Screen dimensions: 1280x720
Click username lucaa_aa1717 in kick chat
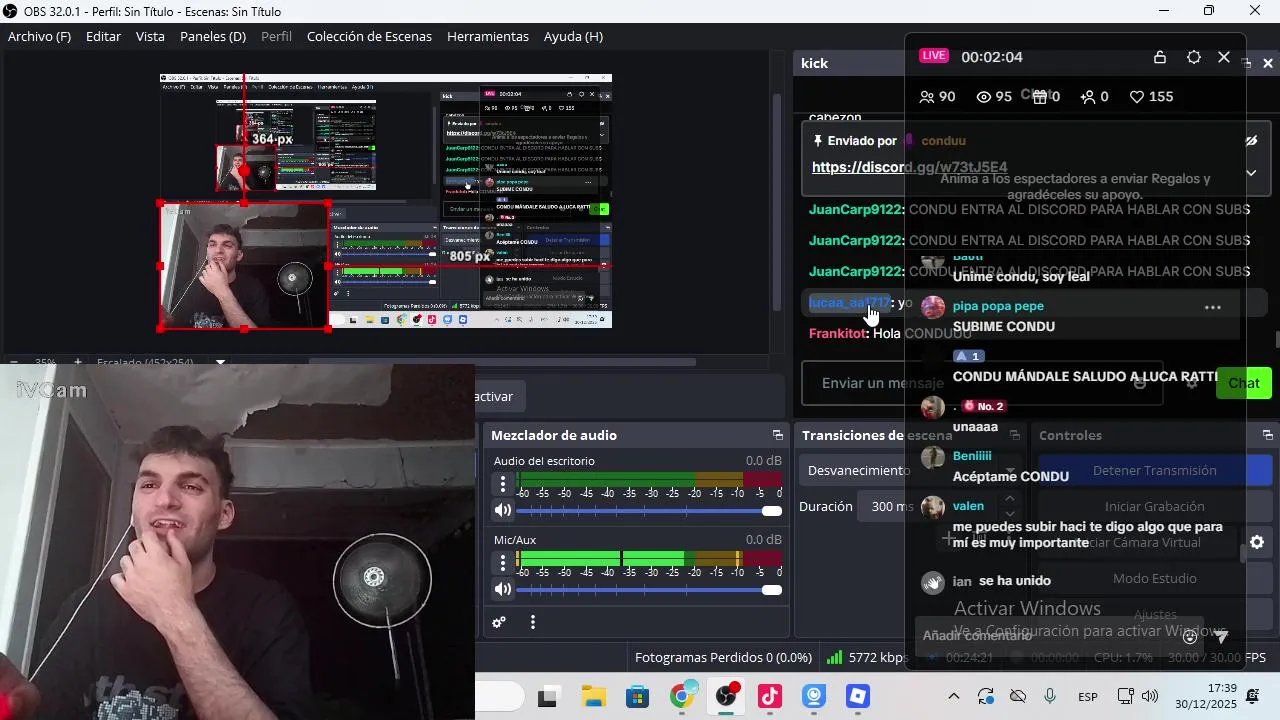pos(849,303)
